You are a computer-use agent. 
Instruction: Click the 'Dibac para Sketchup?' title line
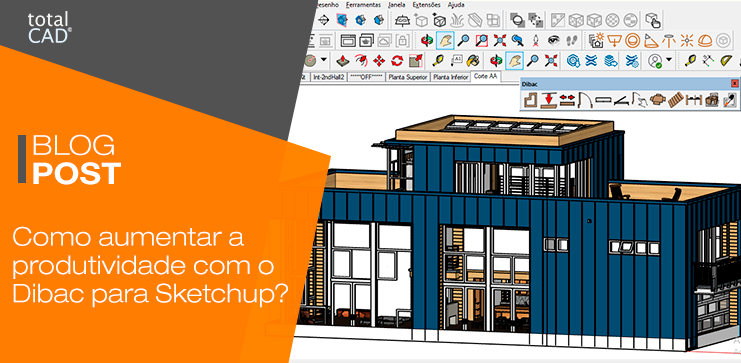150,294
